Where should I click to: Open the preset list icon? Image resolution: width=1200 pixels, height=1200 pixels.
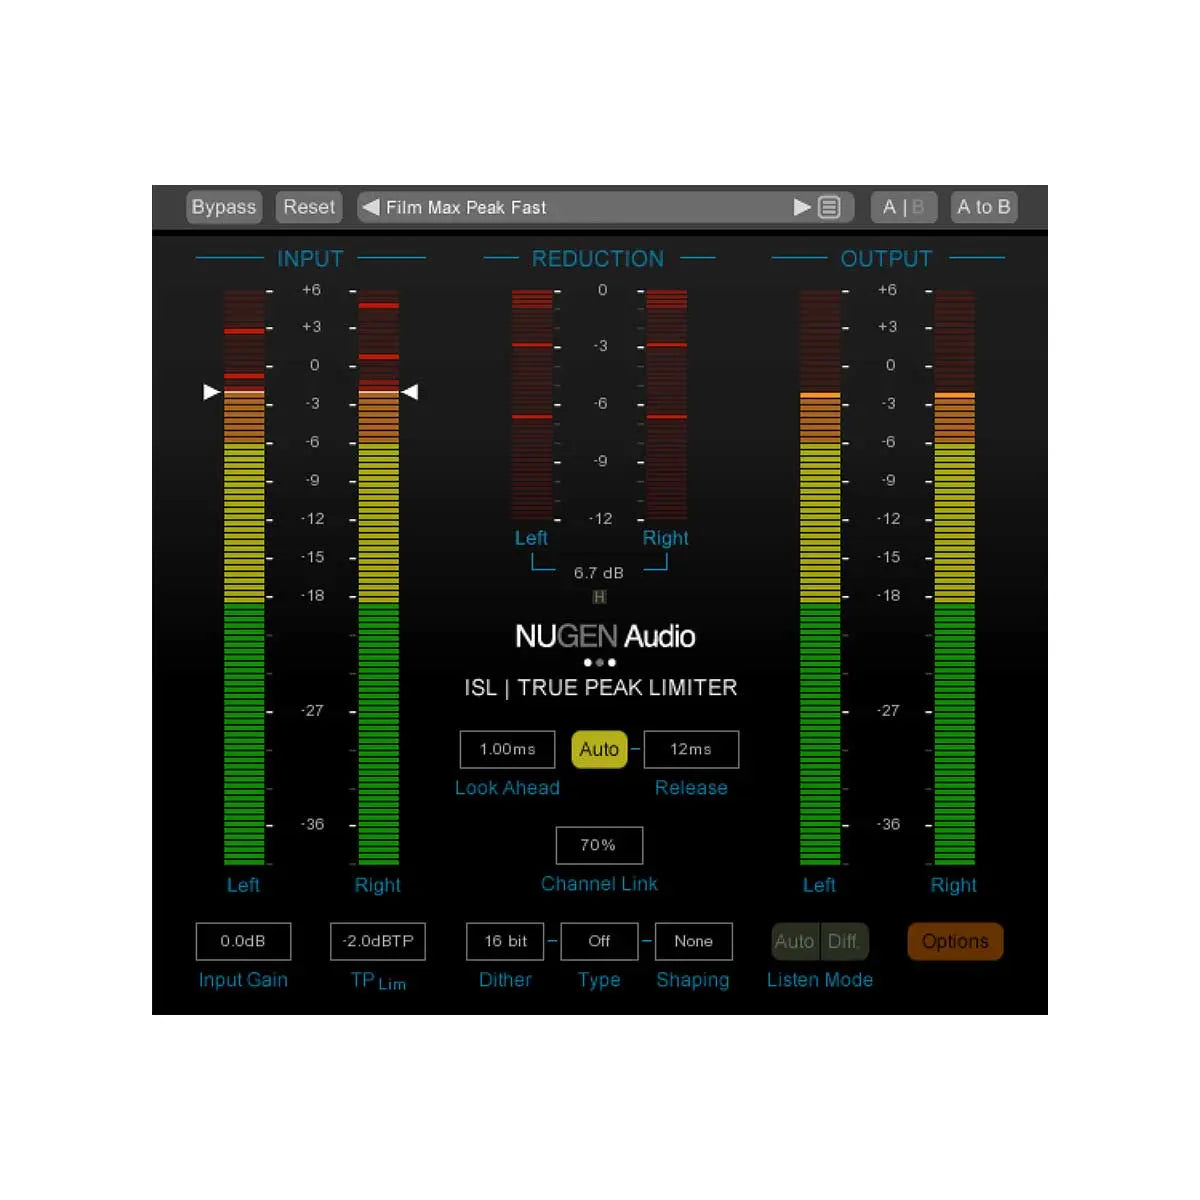(830, 207)
